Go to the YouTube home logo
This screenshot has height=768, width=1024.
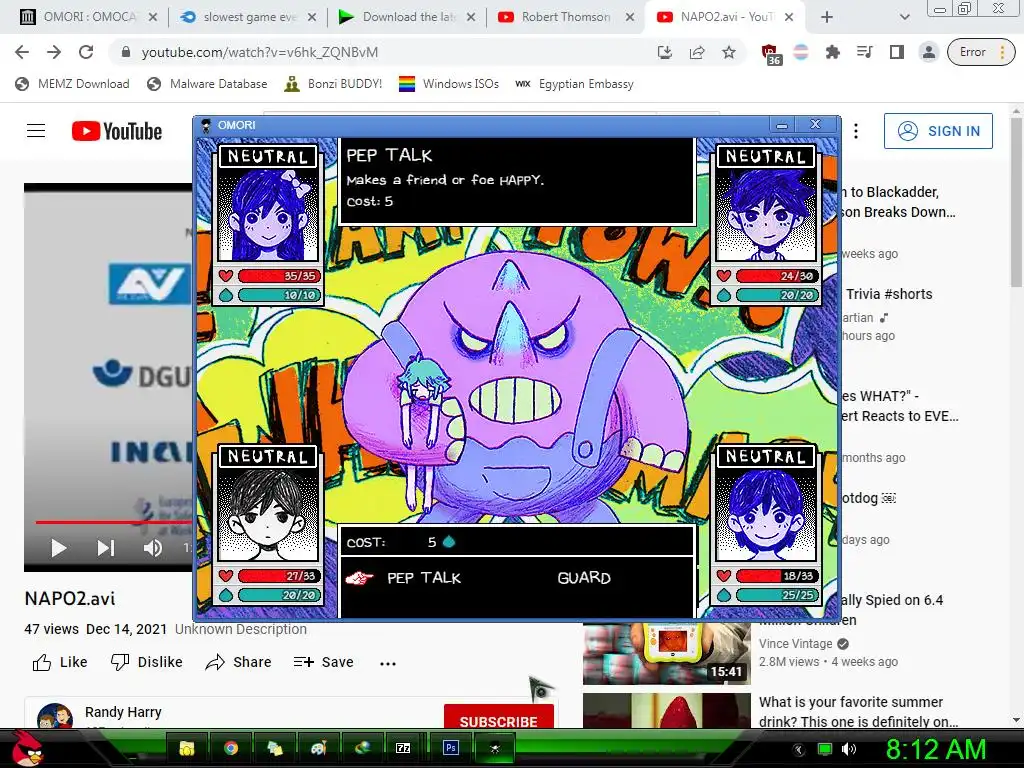pos(117,131)
